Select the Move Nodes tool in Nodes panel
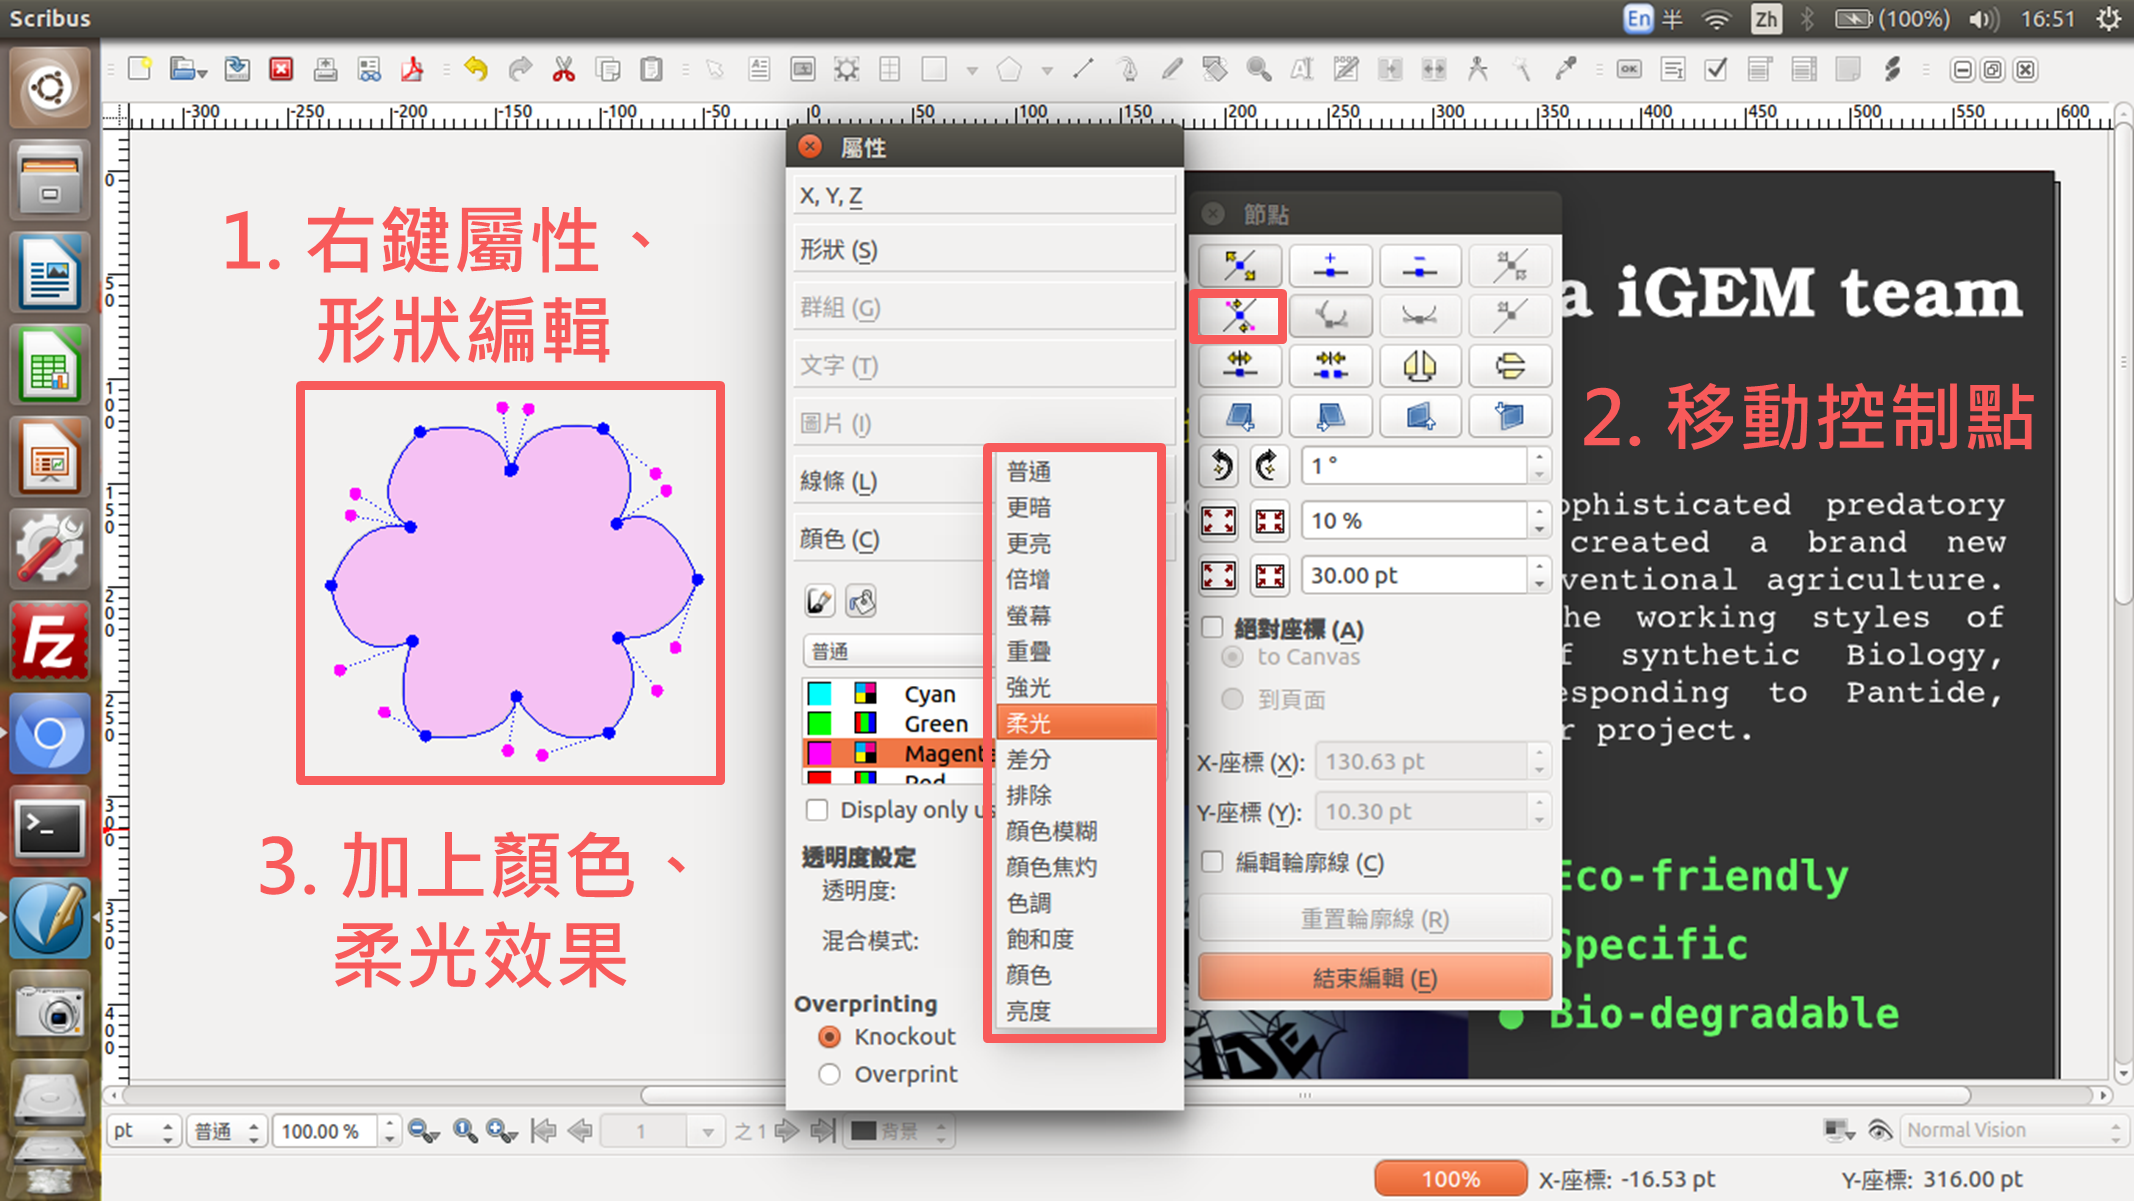The height and width of the screenshot is (1201, 2134). [x=1240, y=266]
